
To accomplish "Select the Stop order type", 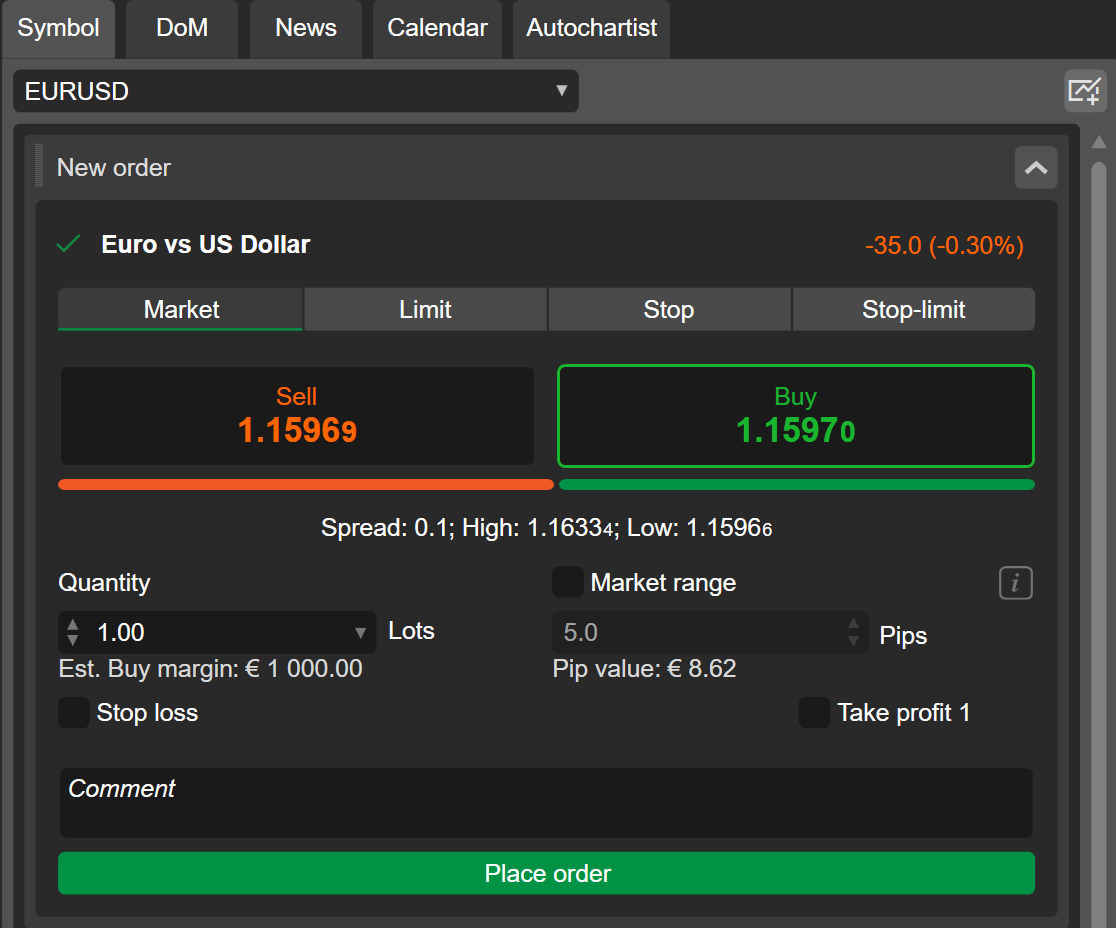I will tap(669, 310).
